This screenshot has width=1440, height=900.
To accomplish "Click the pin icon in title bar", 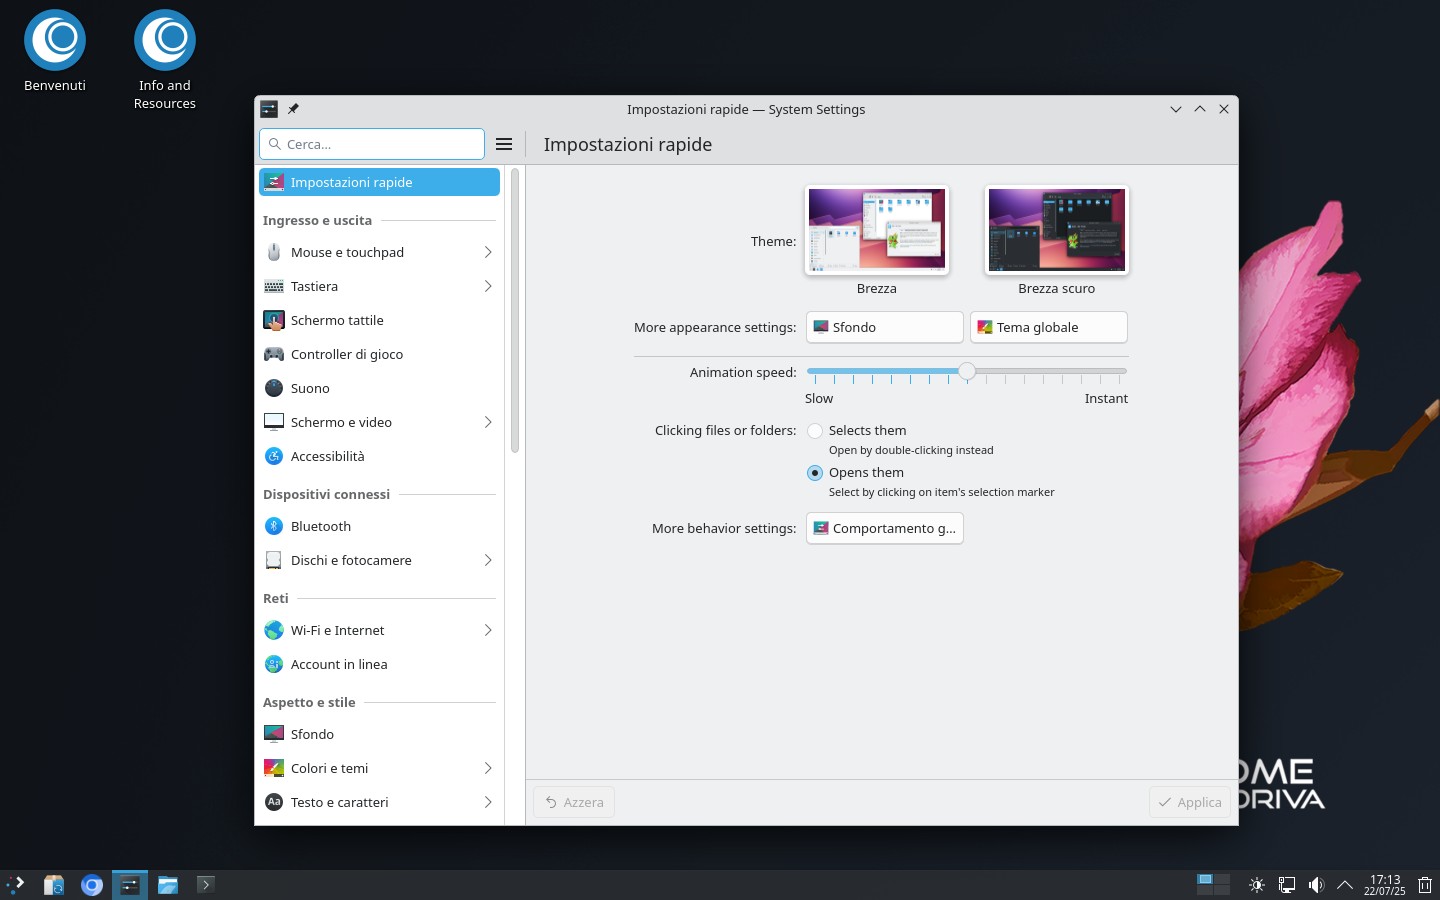I will tap(293, 109).
